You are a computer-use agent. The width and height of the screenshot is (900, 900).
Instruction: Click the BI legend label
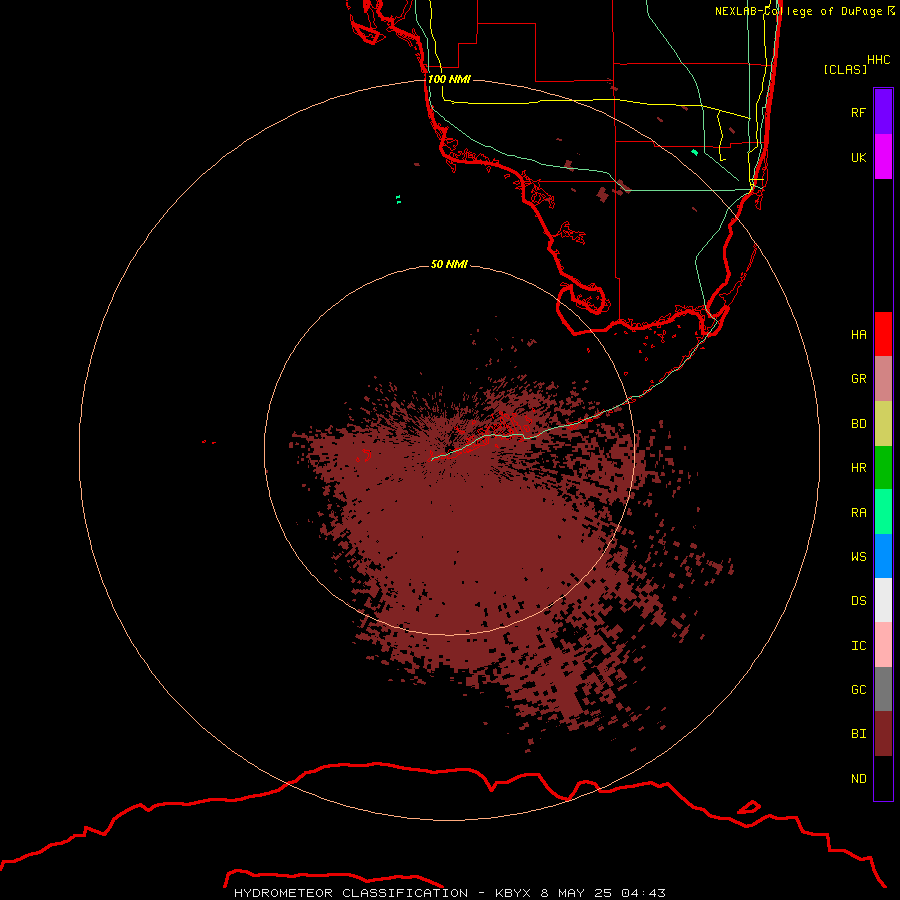point(859,734)
